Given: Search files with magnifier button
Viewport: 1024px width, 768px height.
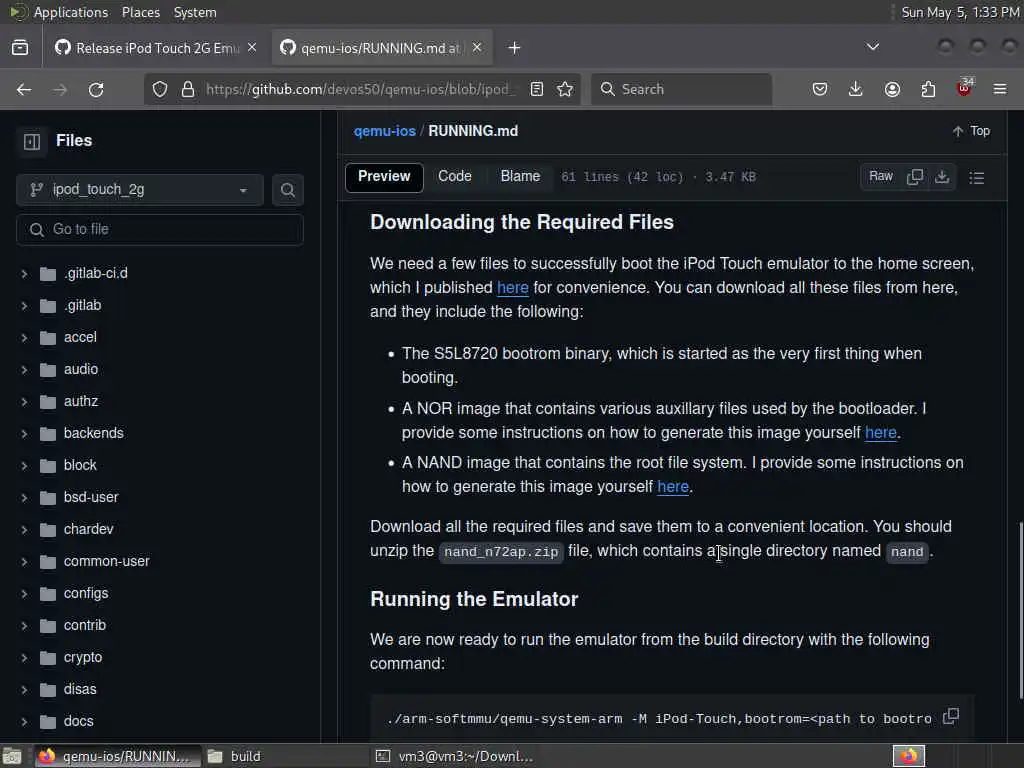Looking at the screenshot, I should tap(288, 190).
